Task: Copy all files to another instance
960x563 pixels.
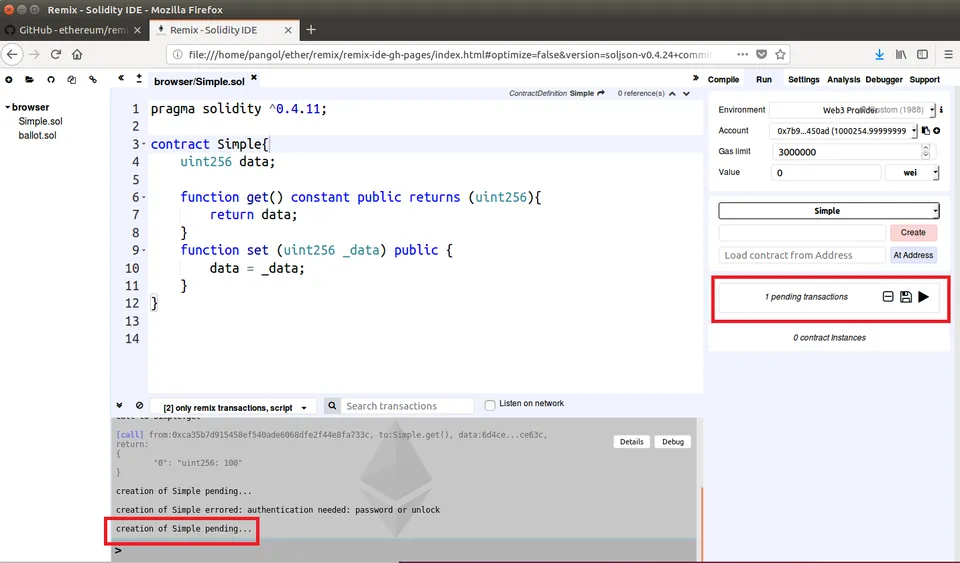Action: (72, 80)
